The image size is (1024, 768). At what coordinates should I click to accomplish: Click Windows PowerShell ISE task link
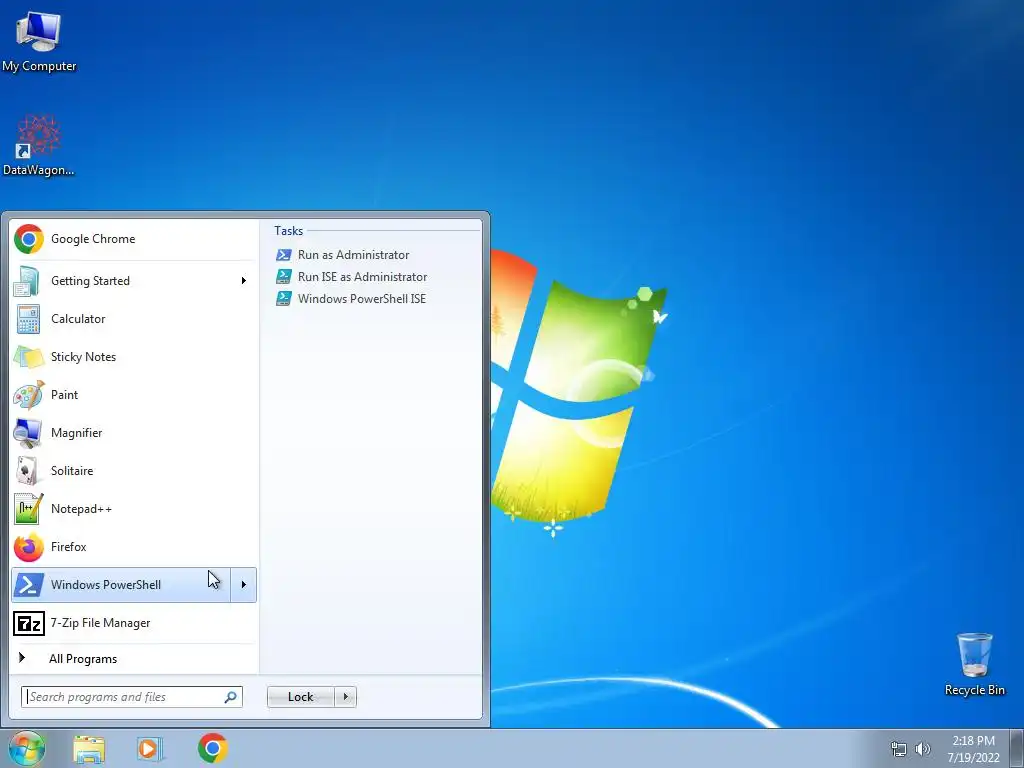[x=362, y=298]
